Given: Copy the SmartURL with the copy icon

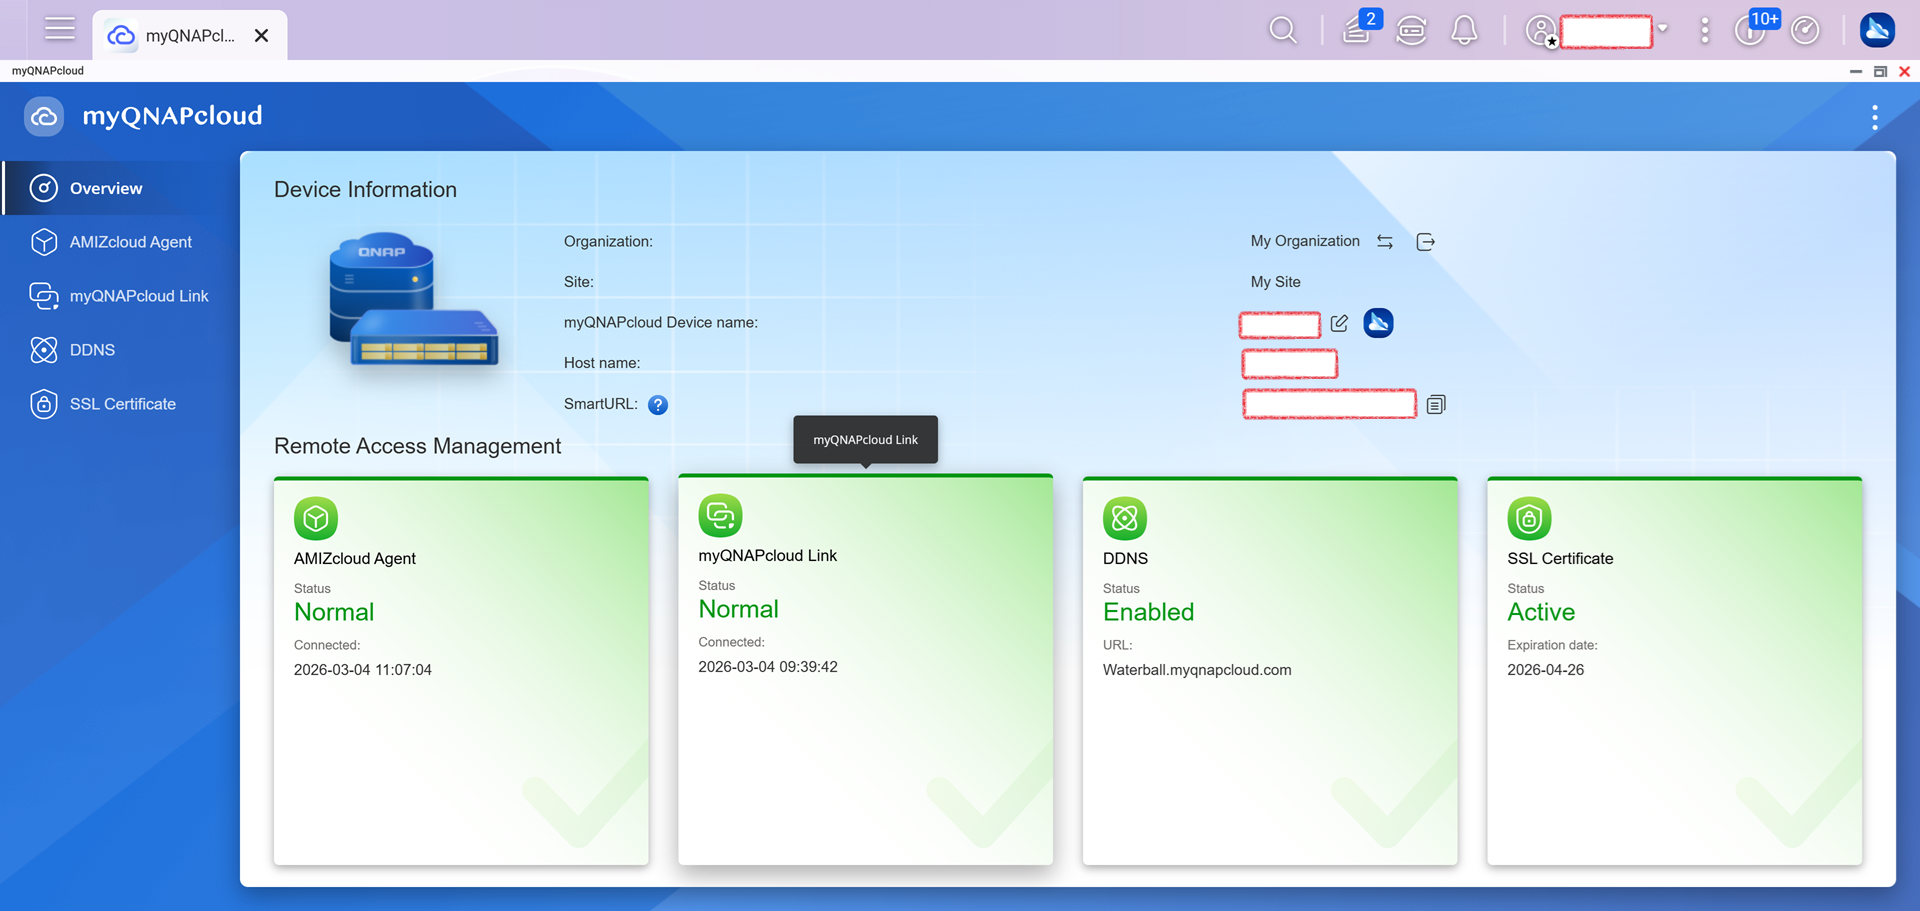Looking at the screenshot, I should tap(1436, 405).
